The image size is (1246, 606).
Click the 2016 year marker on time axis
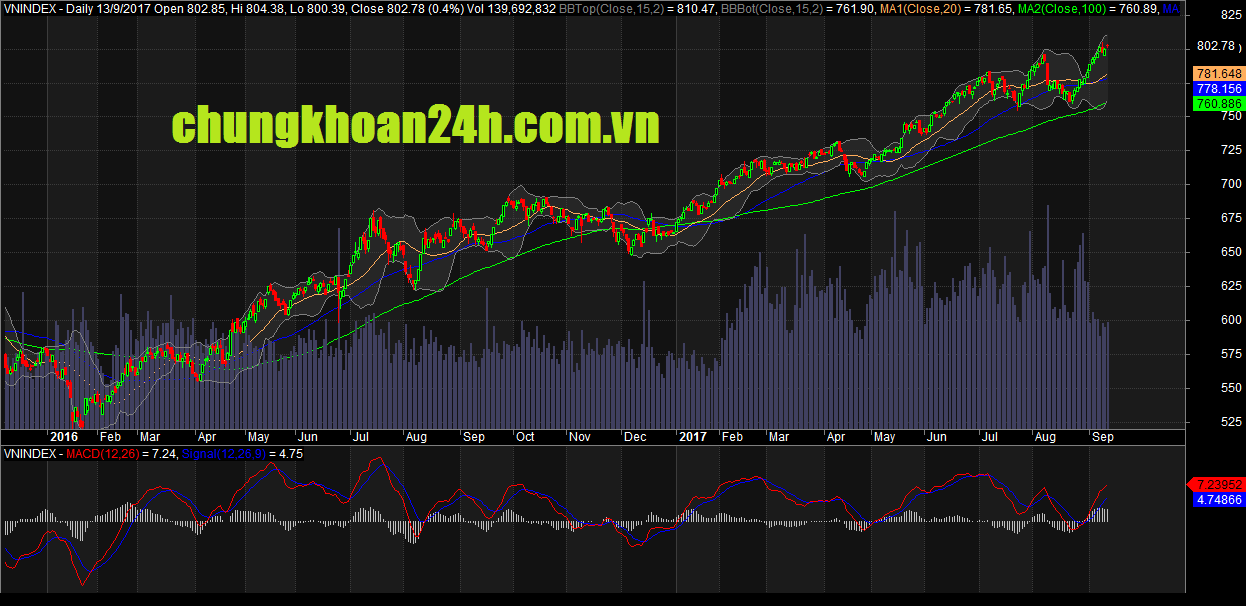pos(64,437)
